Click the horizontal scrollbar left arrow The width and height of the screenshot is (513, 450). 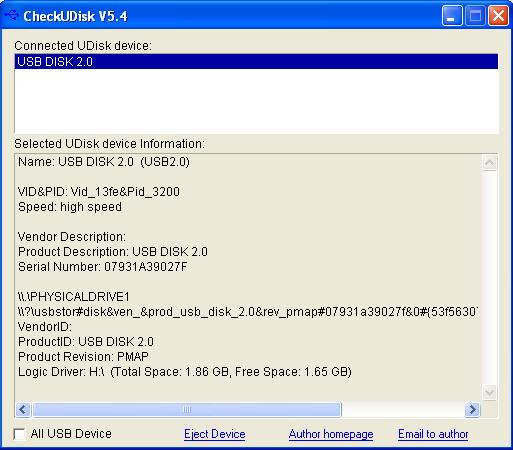pyautogui.click(x=23, y=409)
